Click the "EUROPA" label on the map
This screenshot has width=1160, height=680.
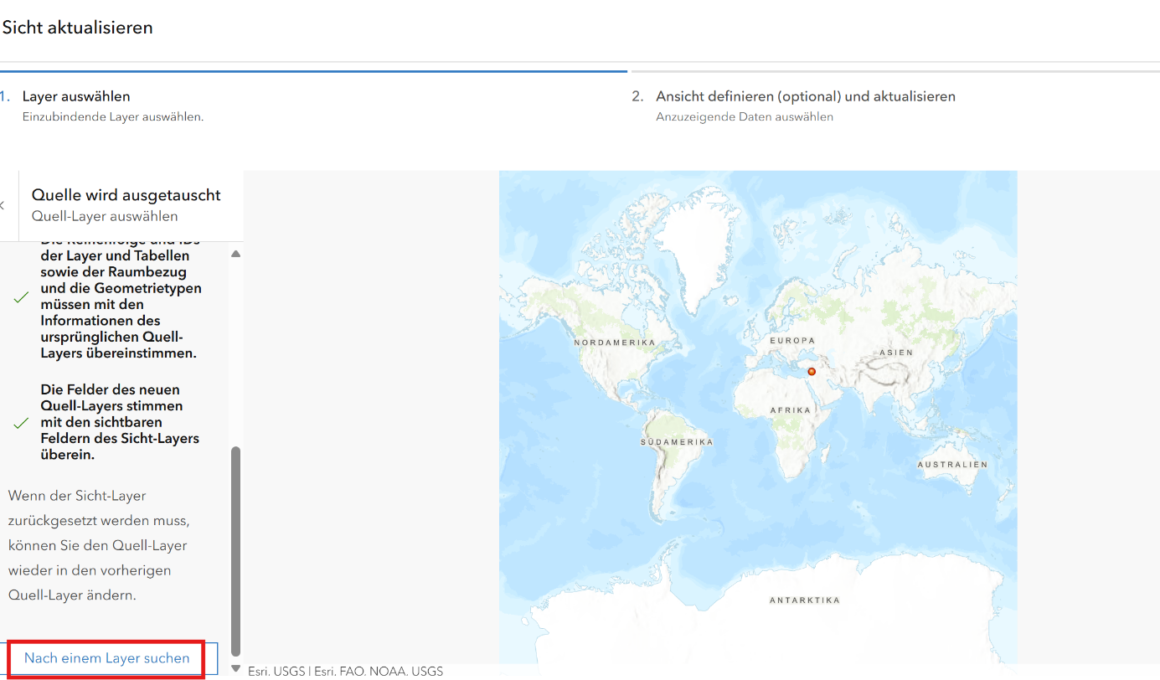click(x=792, y=340)
